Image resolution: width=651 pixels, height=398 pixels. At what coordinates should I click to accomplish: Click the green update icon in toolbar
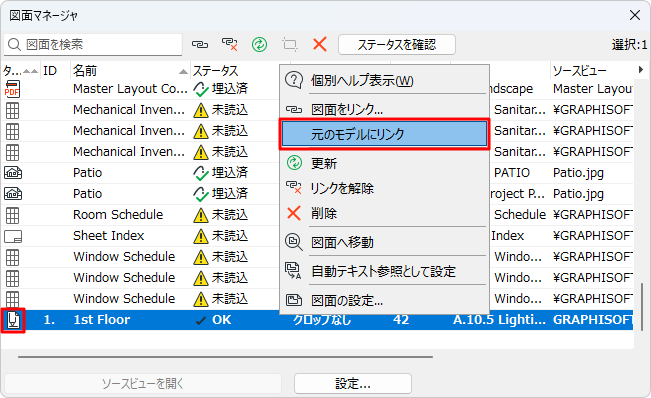click(x=259, y=44)
